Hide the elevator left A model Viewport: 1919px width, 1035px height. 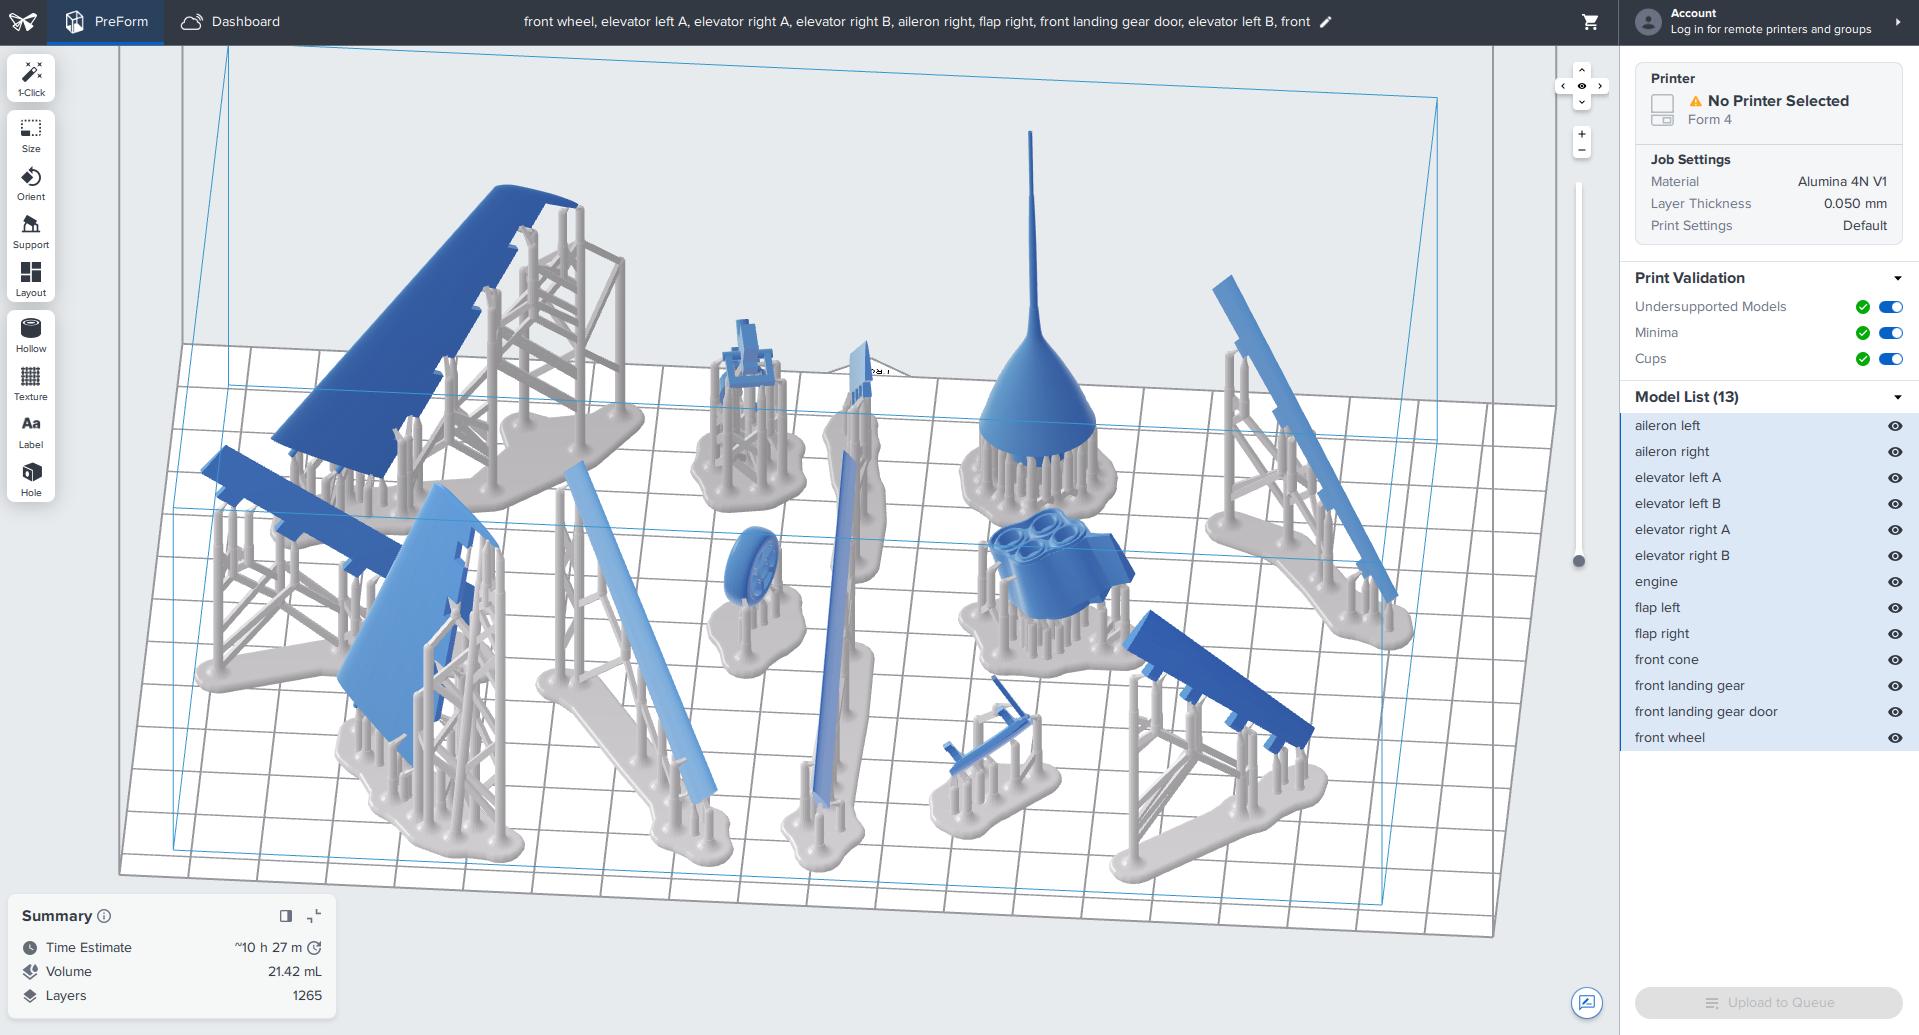click(x=1894, y=478)
